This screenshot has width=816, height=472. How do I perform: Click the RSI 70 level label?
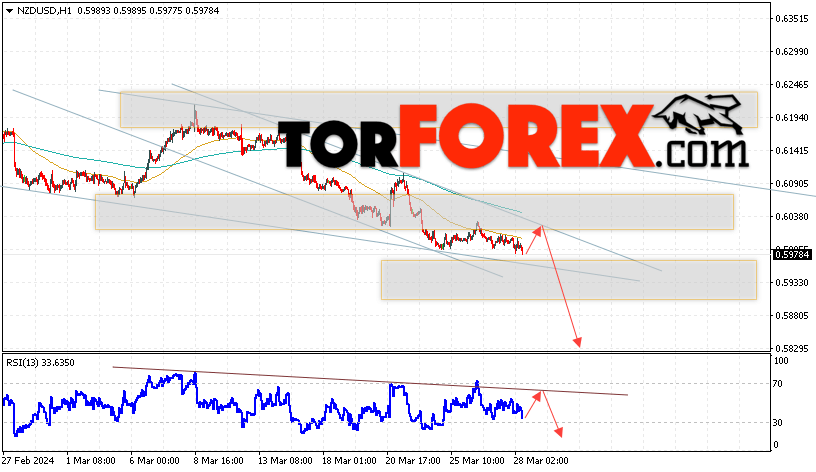point(777,384)
